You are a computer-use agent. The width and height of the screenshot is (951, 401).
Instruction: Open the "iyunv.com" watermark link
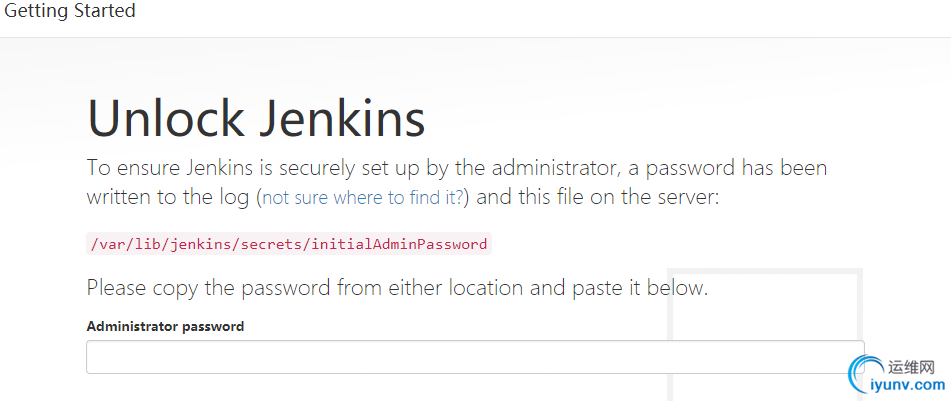(908, 385)
